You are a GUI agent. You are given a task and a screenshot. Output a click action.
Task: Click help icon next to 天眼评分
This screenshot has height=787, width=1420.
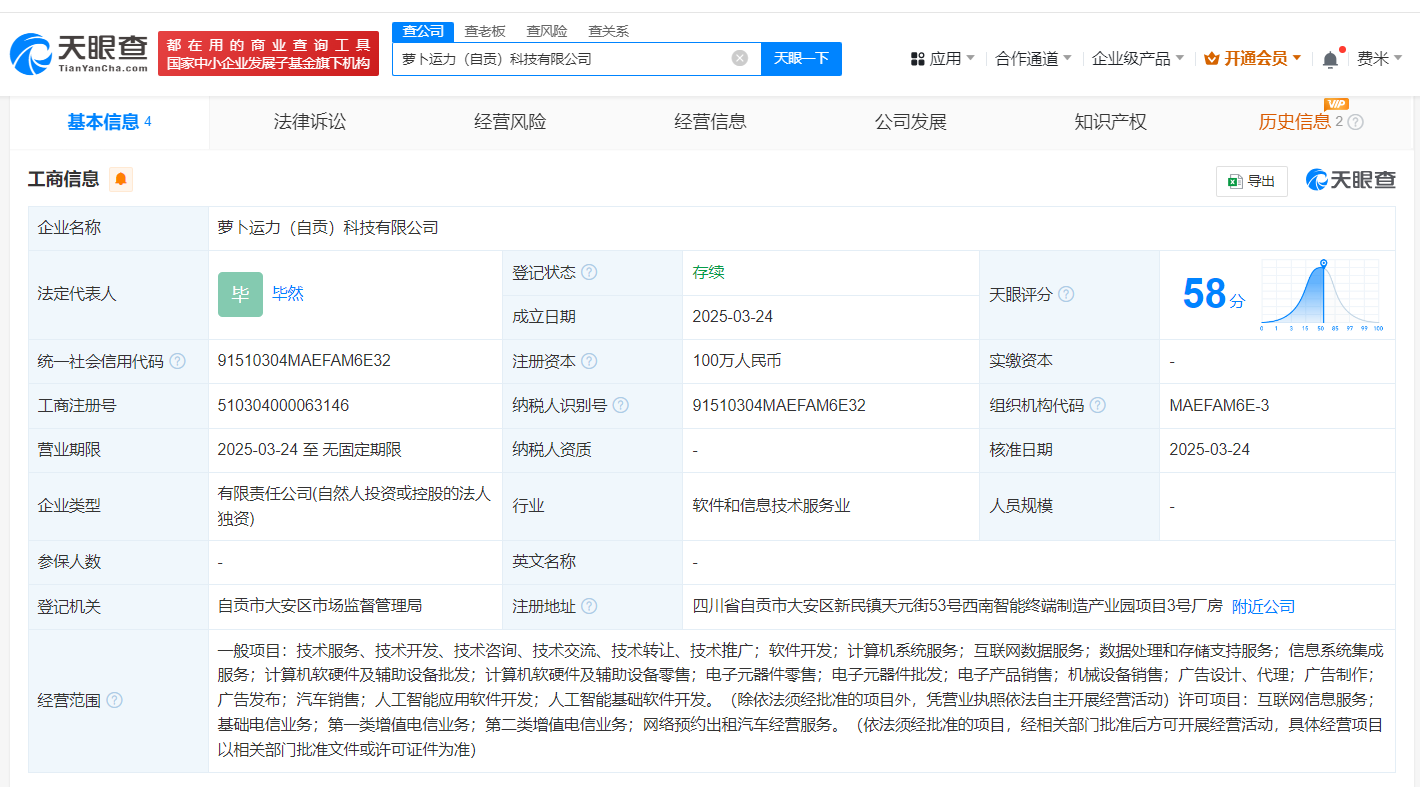click(1066, 294)
